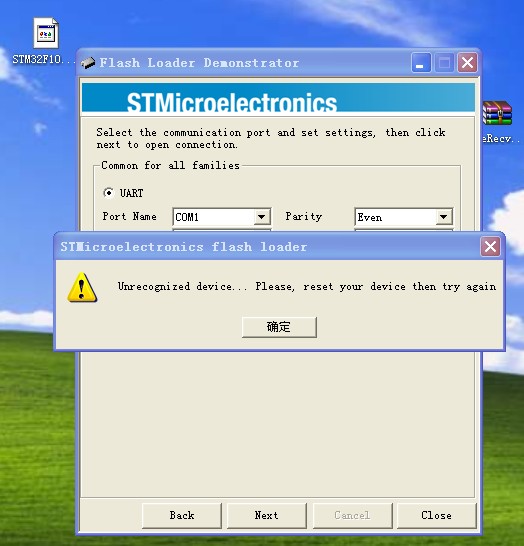This screenshot has height=546, width=524.
Task: Click the Close button at the bottom
Action: point(437,515)
